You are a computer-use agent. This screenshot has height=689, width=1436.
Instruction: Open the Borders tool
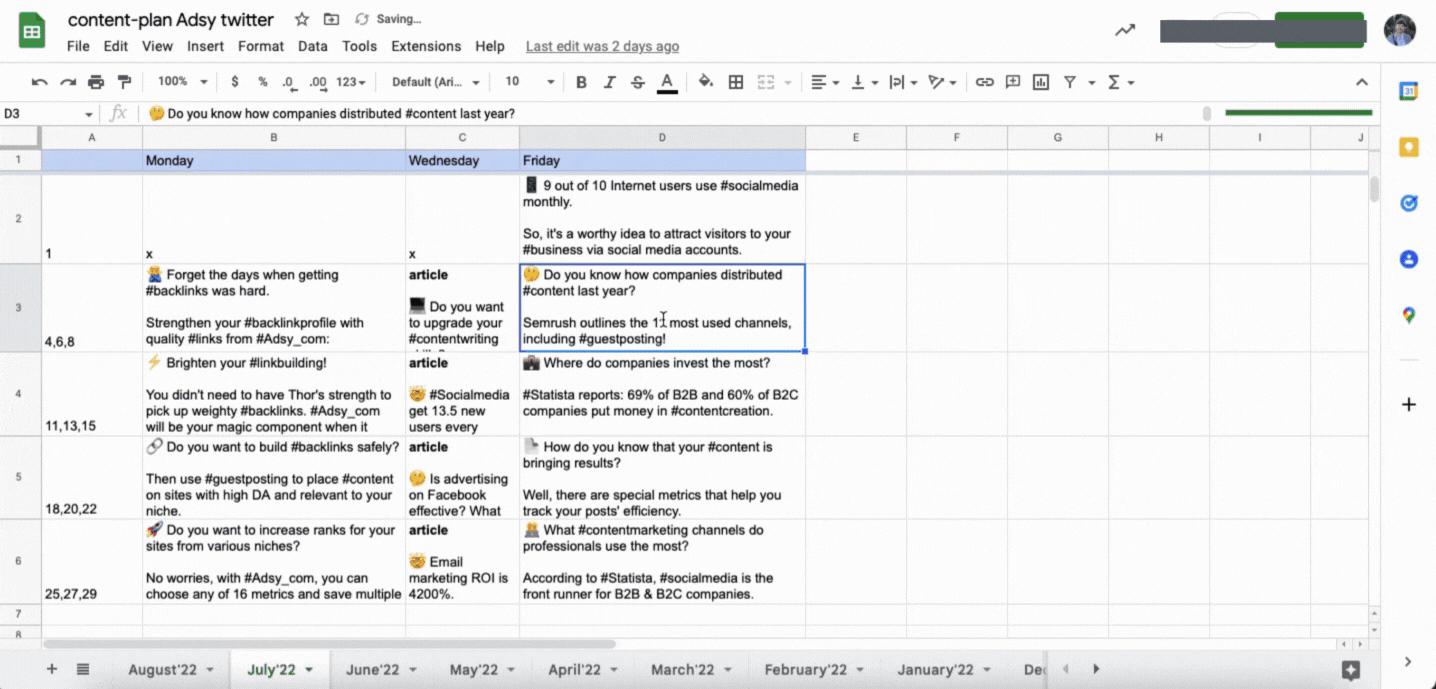coord(736,82)
